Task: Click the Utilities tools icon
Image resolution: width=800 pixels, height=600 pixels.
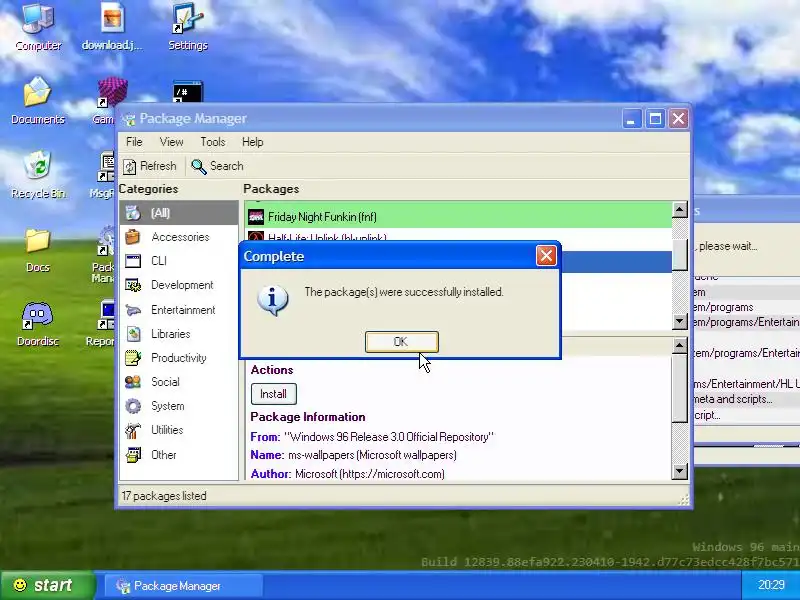Action: point(133,430)
